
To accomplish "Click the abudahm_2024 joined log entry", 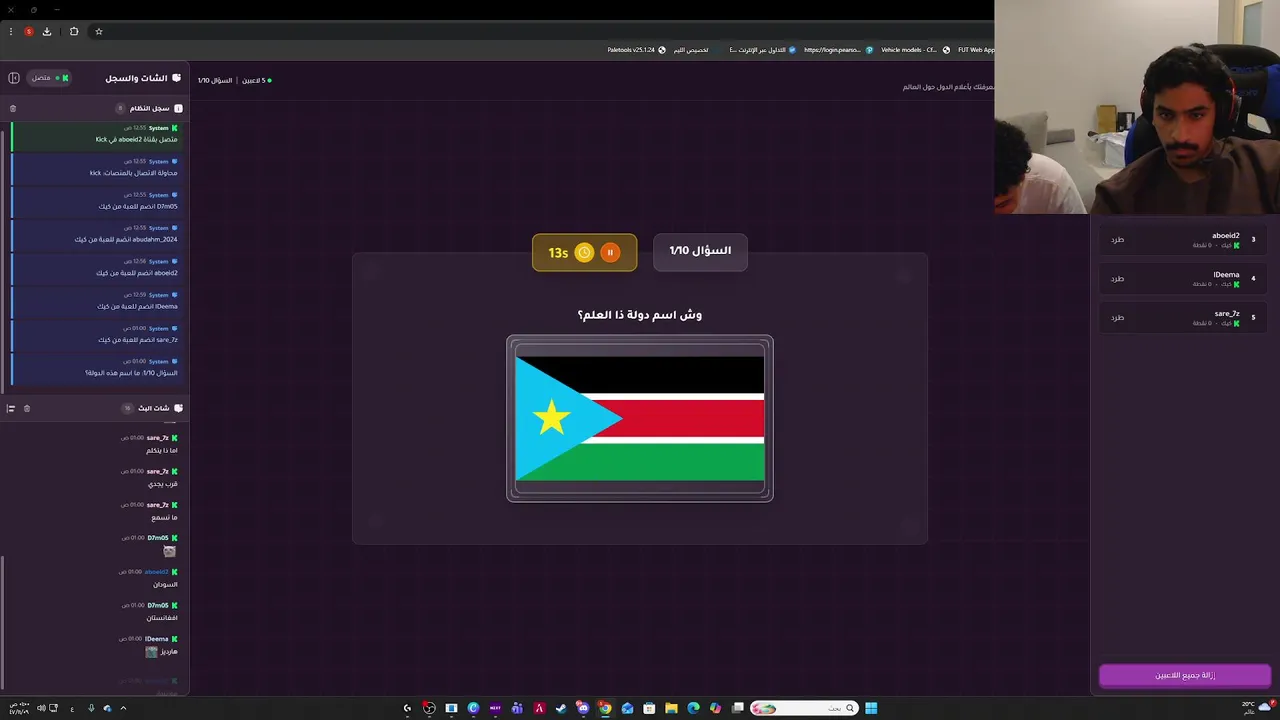I will (x=96, y=234).
